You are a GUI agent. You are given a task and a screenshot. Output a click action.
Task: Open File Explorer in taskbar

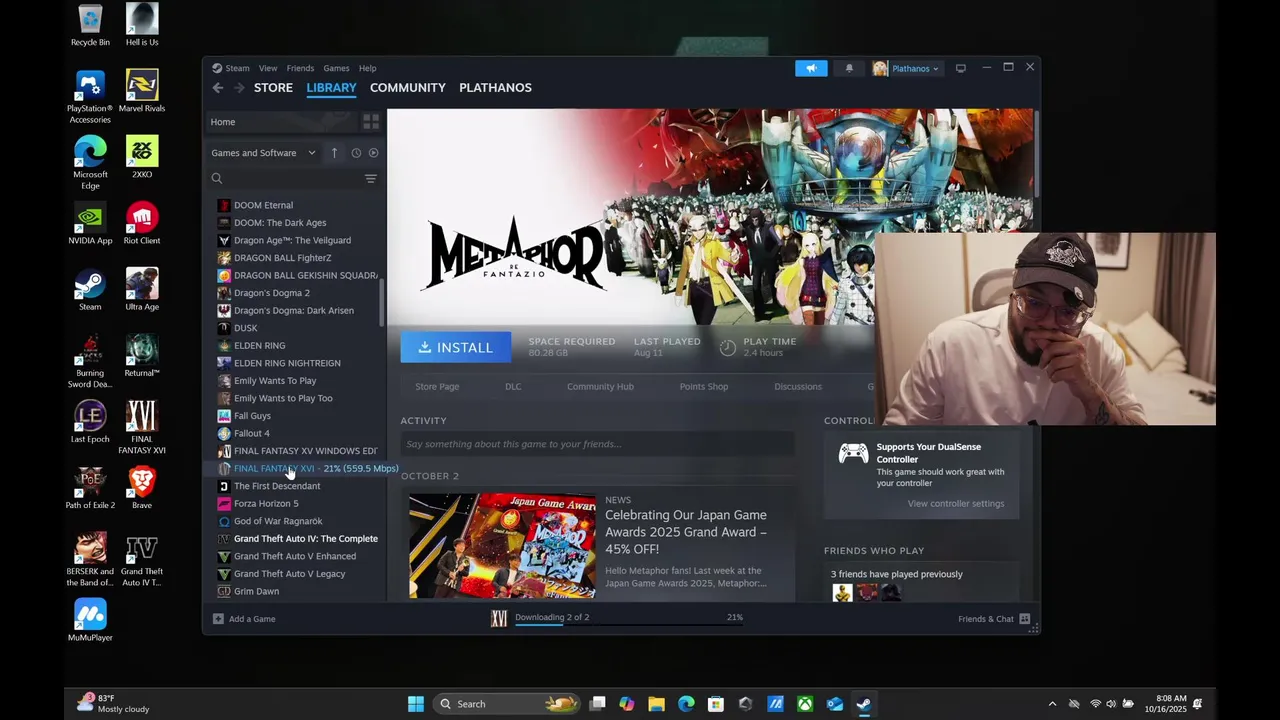656,704
